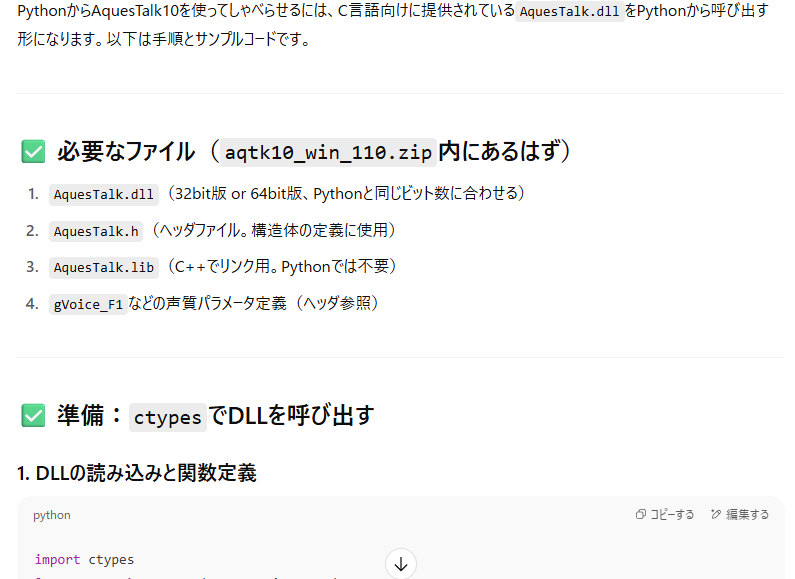
Task: Click the heading 1. DLLの読み込みと関数定義
Action: pyautogui.click(x=137, y=473)
